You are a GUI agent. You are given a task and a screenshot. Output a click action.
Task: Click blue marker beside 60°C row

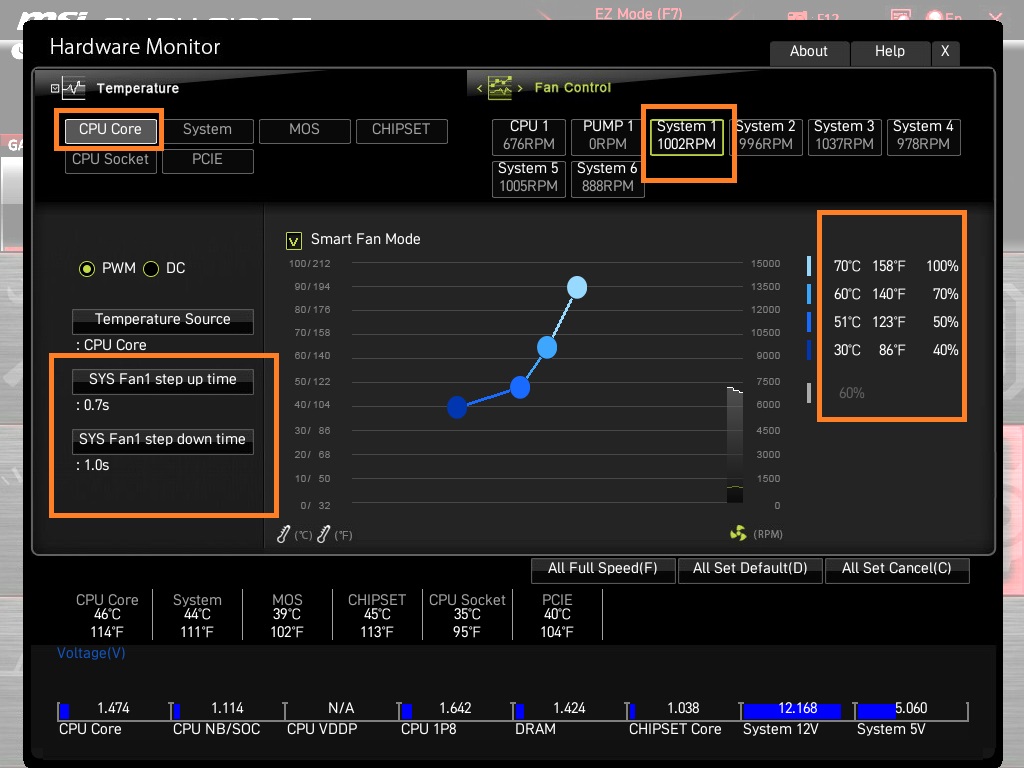(x=809, y=294)
